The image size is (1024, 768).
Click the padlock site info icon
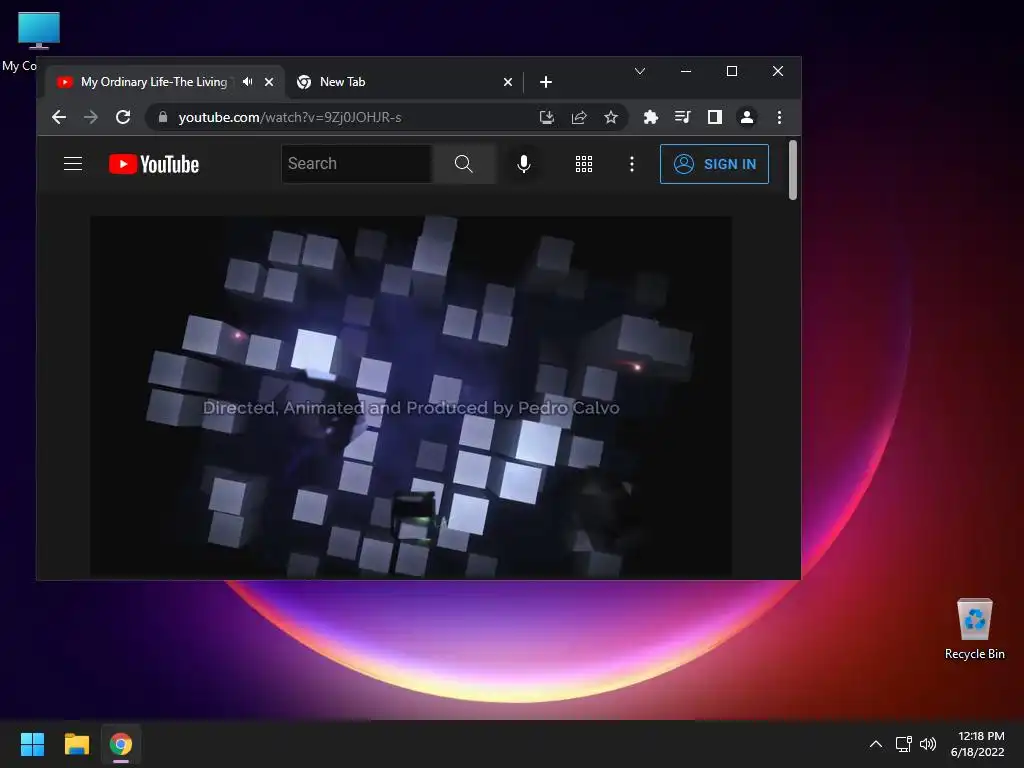point(163,118)
